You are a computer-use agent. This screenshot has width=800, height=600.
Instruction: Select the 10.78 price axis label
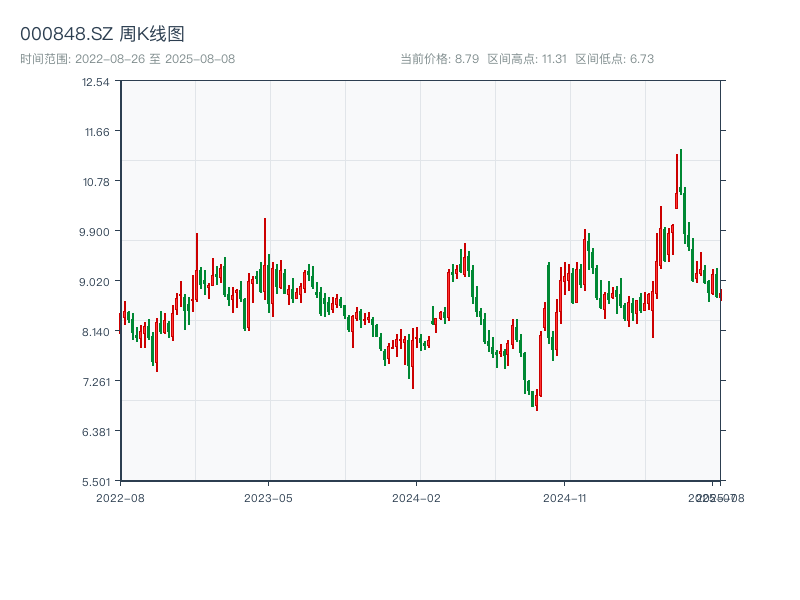coord(97,182)
